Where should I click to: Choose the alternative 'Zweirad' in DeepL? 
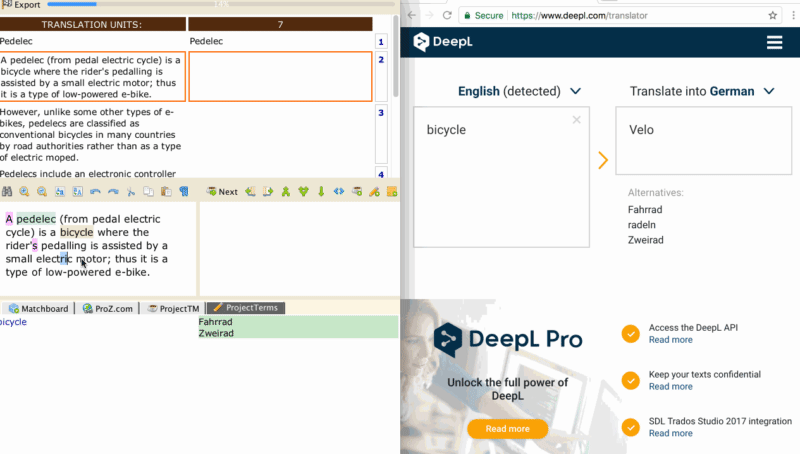645,240
